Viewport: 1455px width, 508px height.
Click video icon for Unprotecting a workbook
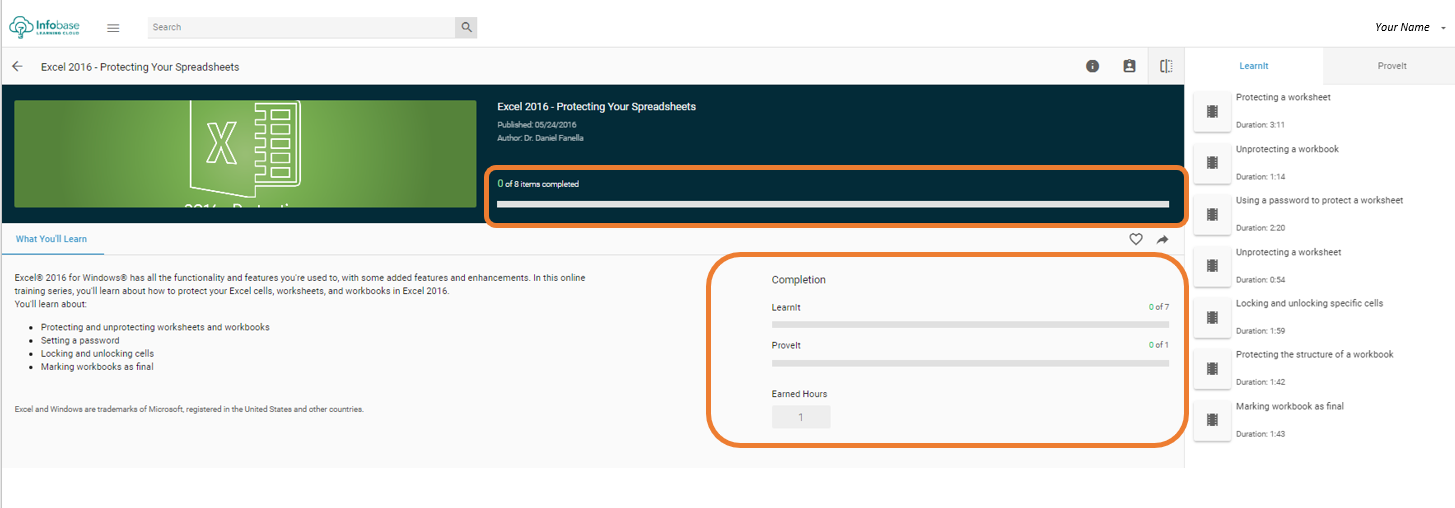coord(1212,163)
